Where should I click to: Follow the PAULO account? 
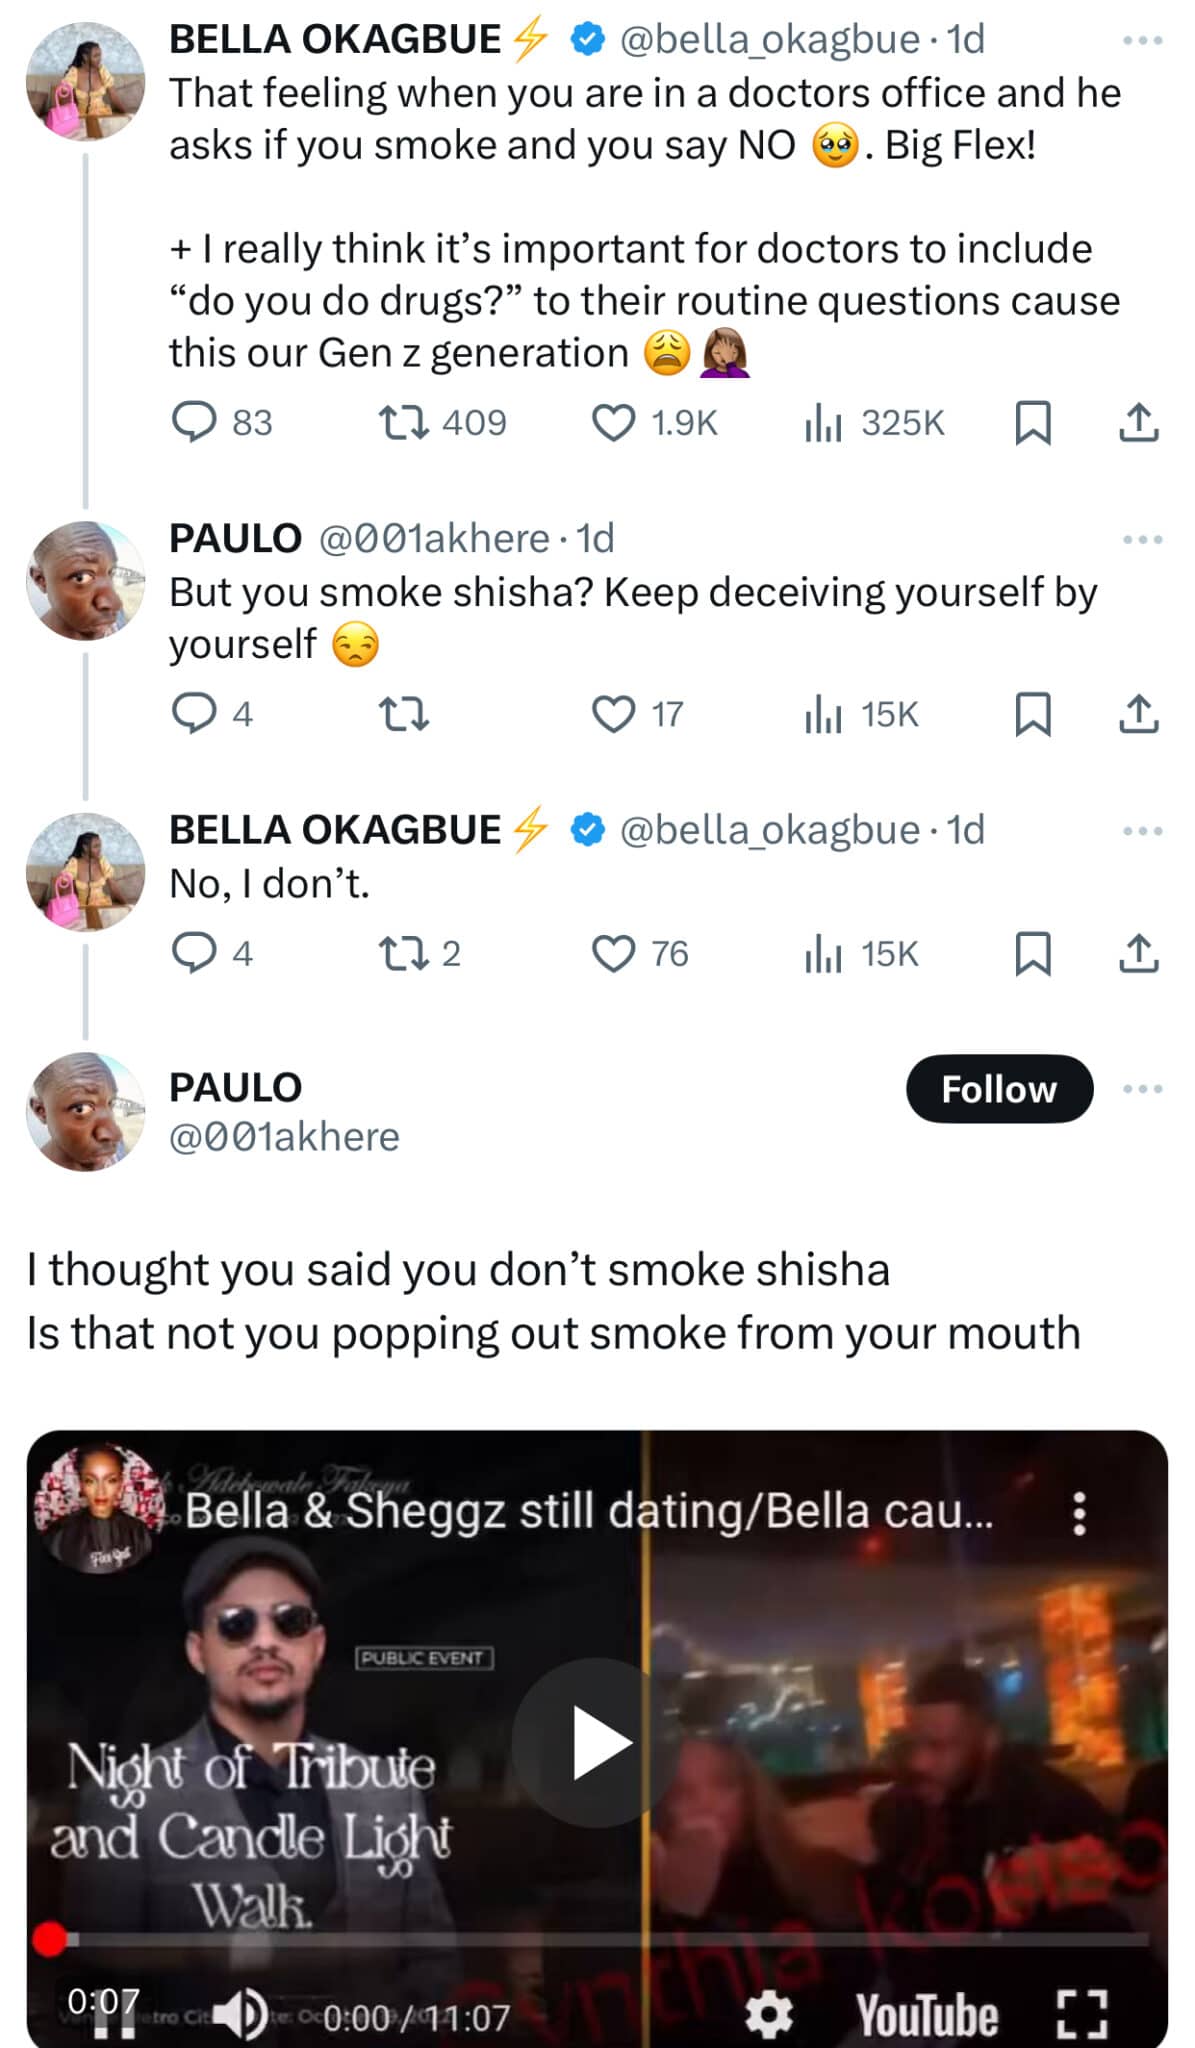click(998, 1089)
